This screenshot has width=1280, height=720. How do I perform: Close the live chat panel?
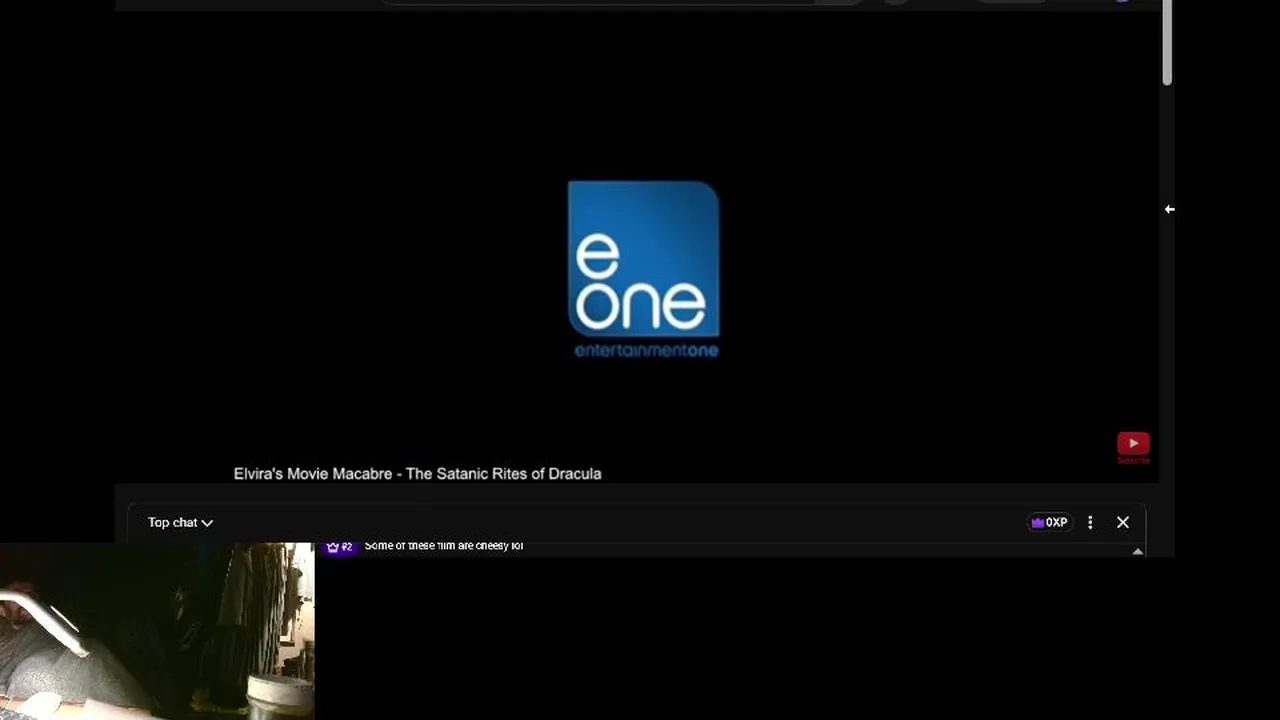pyautogui.click(x=1123, y=522)
